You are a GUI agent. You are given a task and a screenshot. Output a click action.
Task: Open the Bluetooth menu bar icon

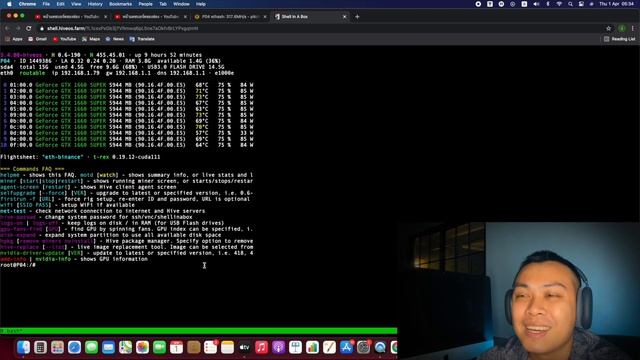point(548,4)
